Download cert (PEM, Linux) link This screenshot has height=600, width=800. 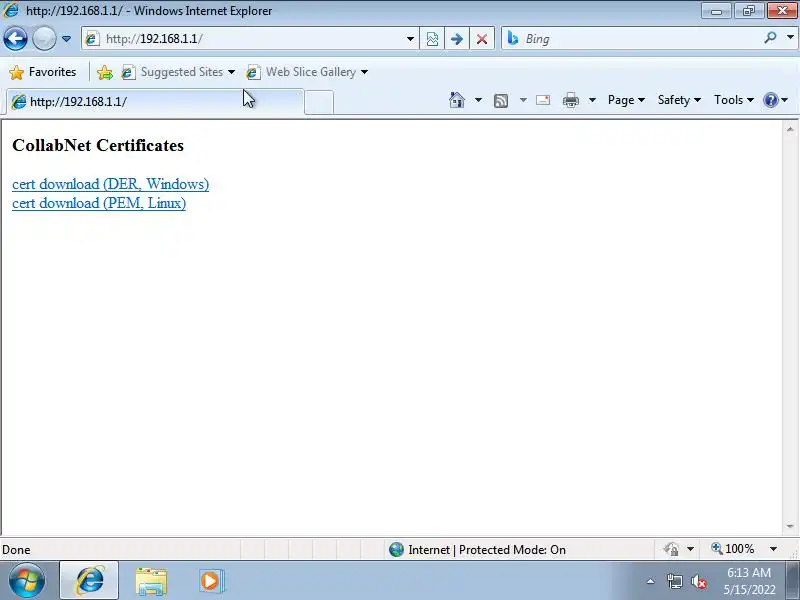coord(99,203)
